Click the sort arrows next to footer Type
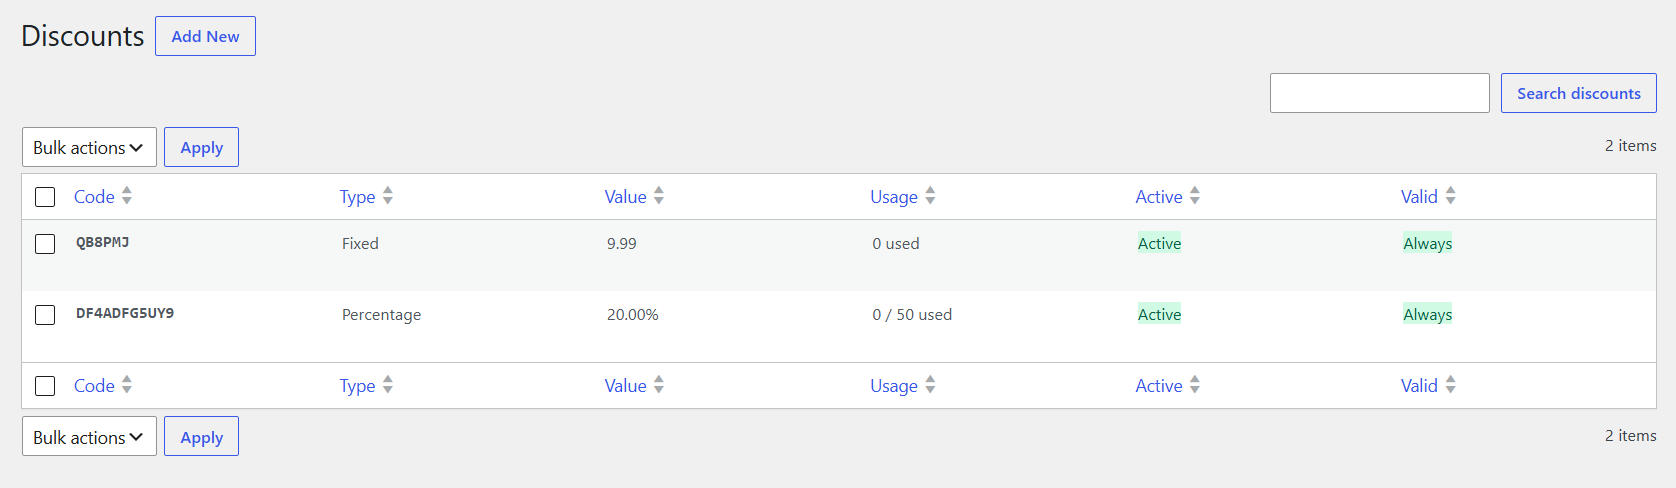The width and height of the screenshot is (1676, 488). [388, 385]
